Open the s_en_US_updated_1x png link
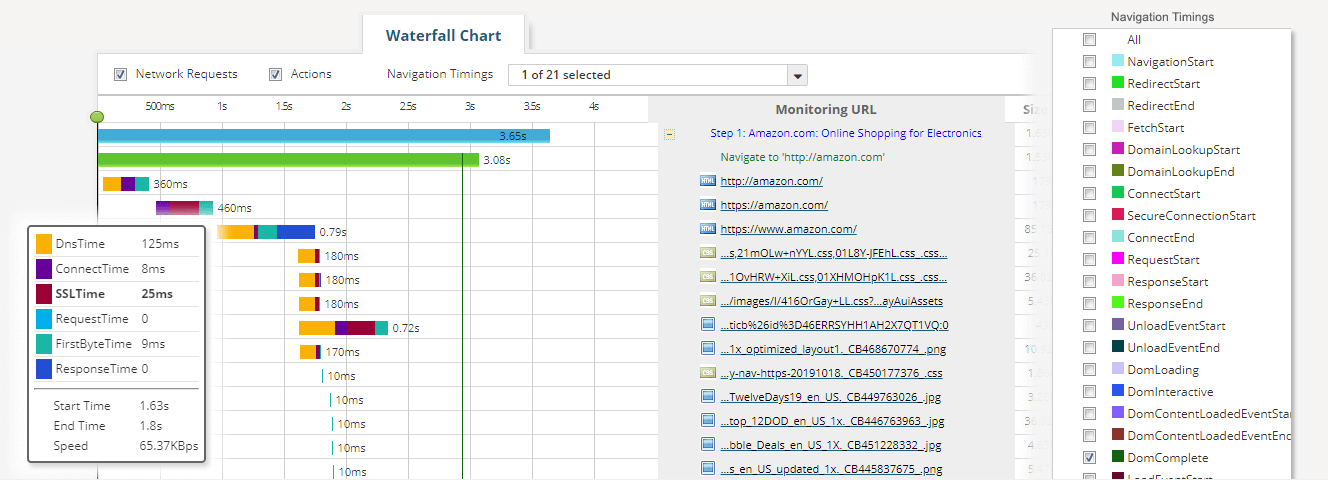 [831, 469]
